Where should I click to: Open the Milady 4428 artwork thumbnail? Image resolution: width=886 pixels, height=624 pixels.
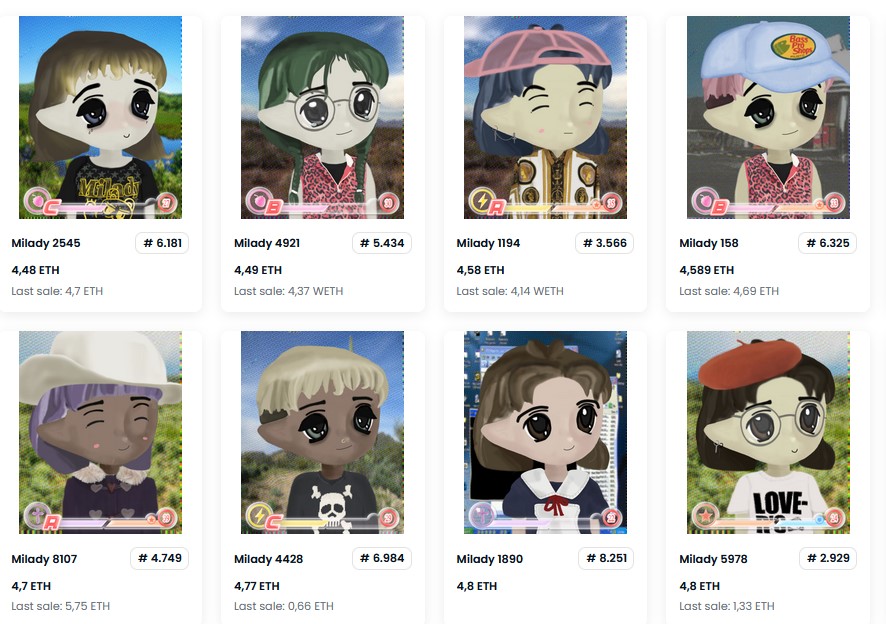(x=323, y=432)
